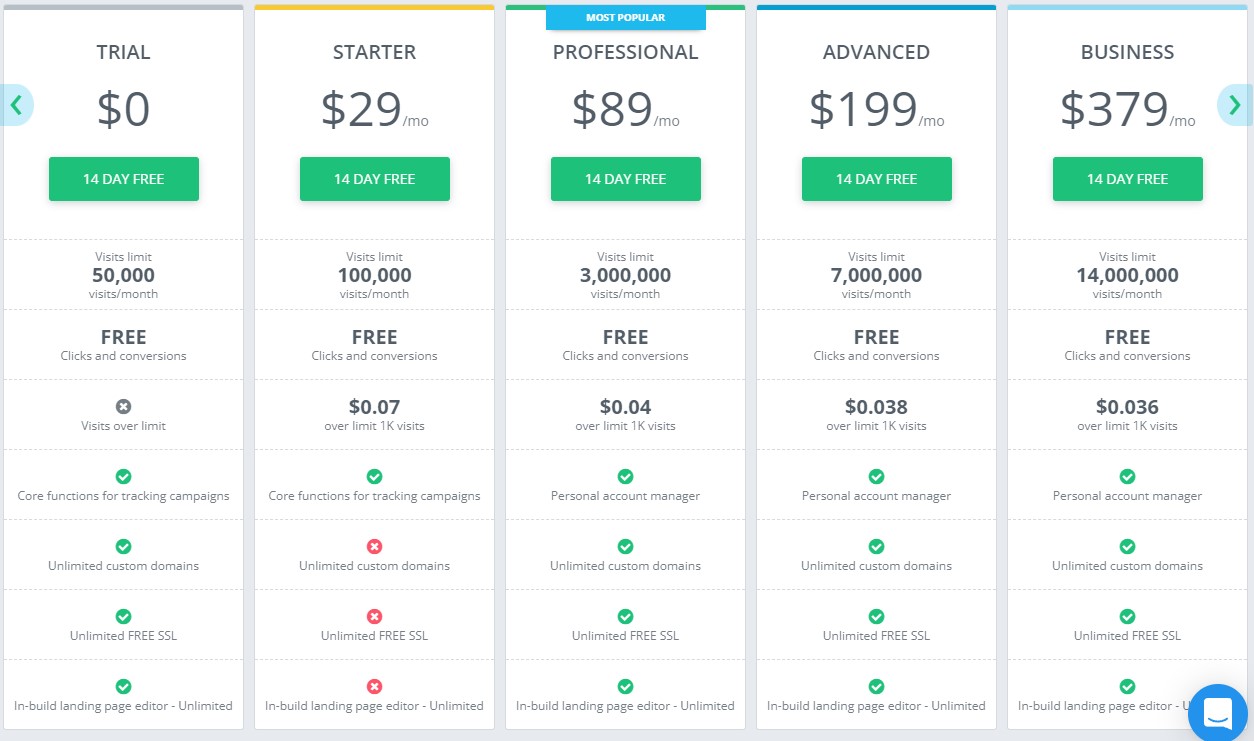Click the grey X icon above Visits over limit
Image resolution: width=1254 pixels, height=741 pixels.
coord(124,407)
